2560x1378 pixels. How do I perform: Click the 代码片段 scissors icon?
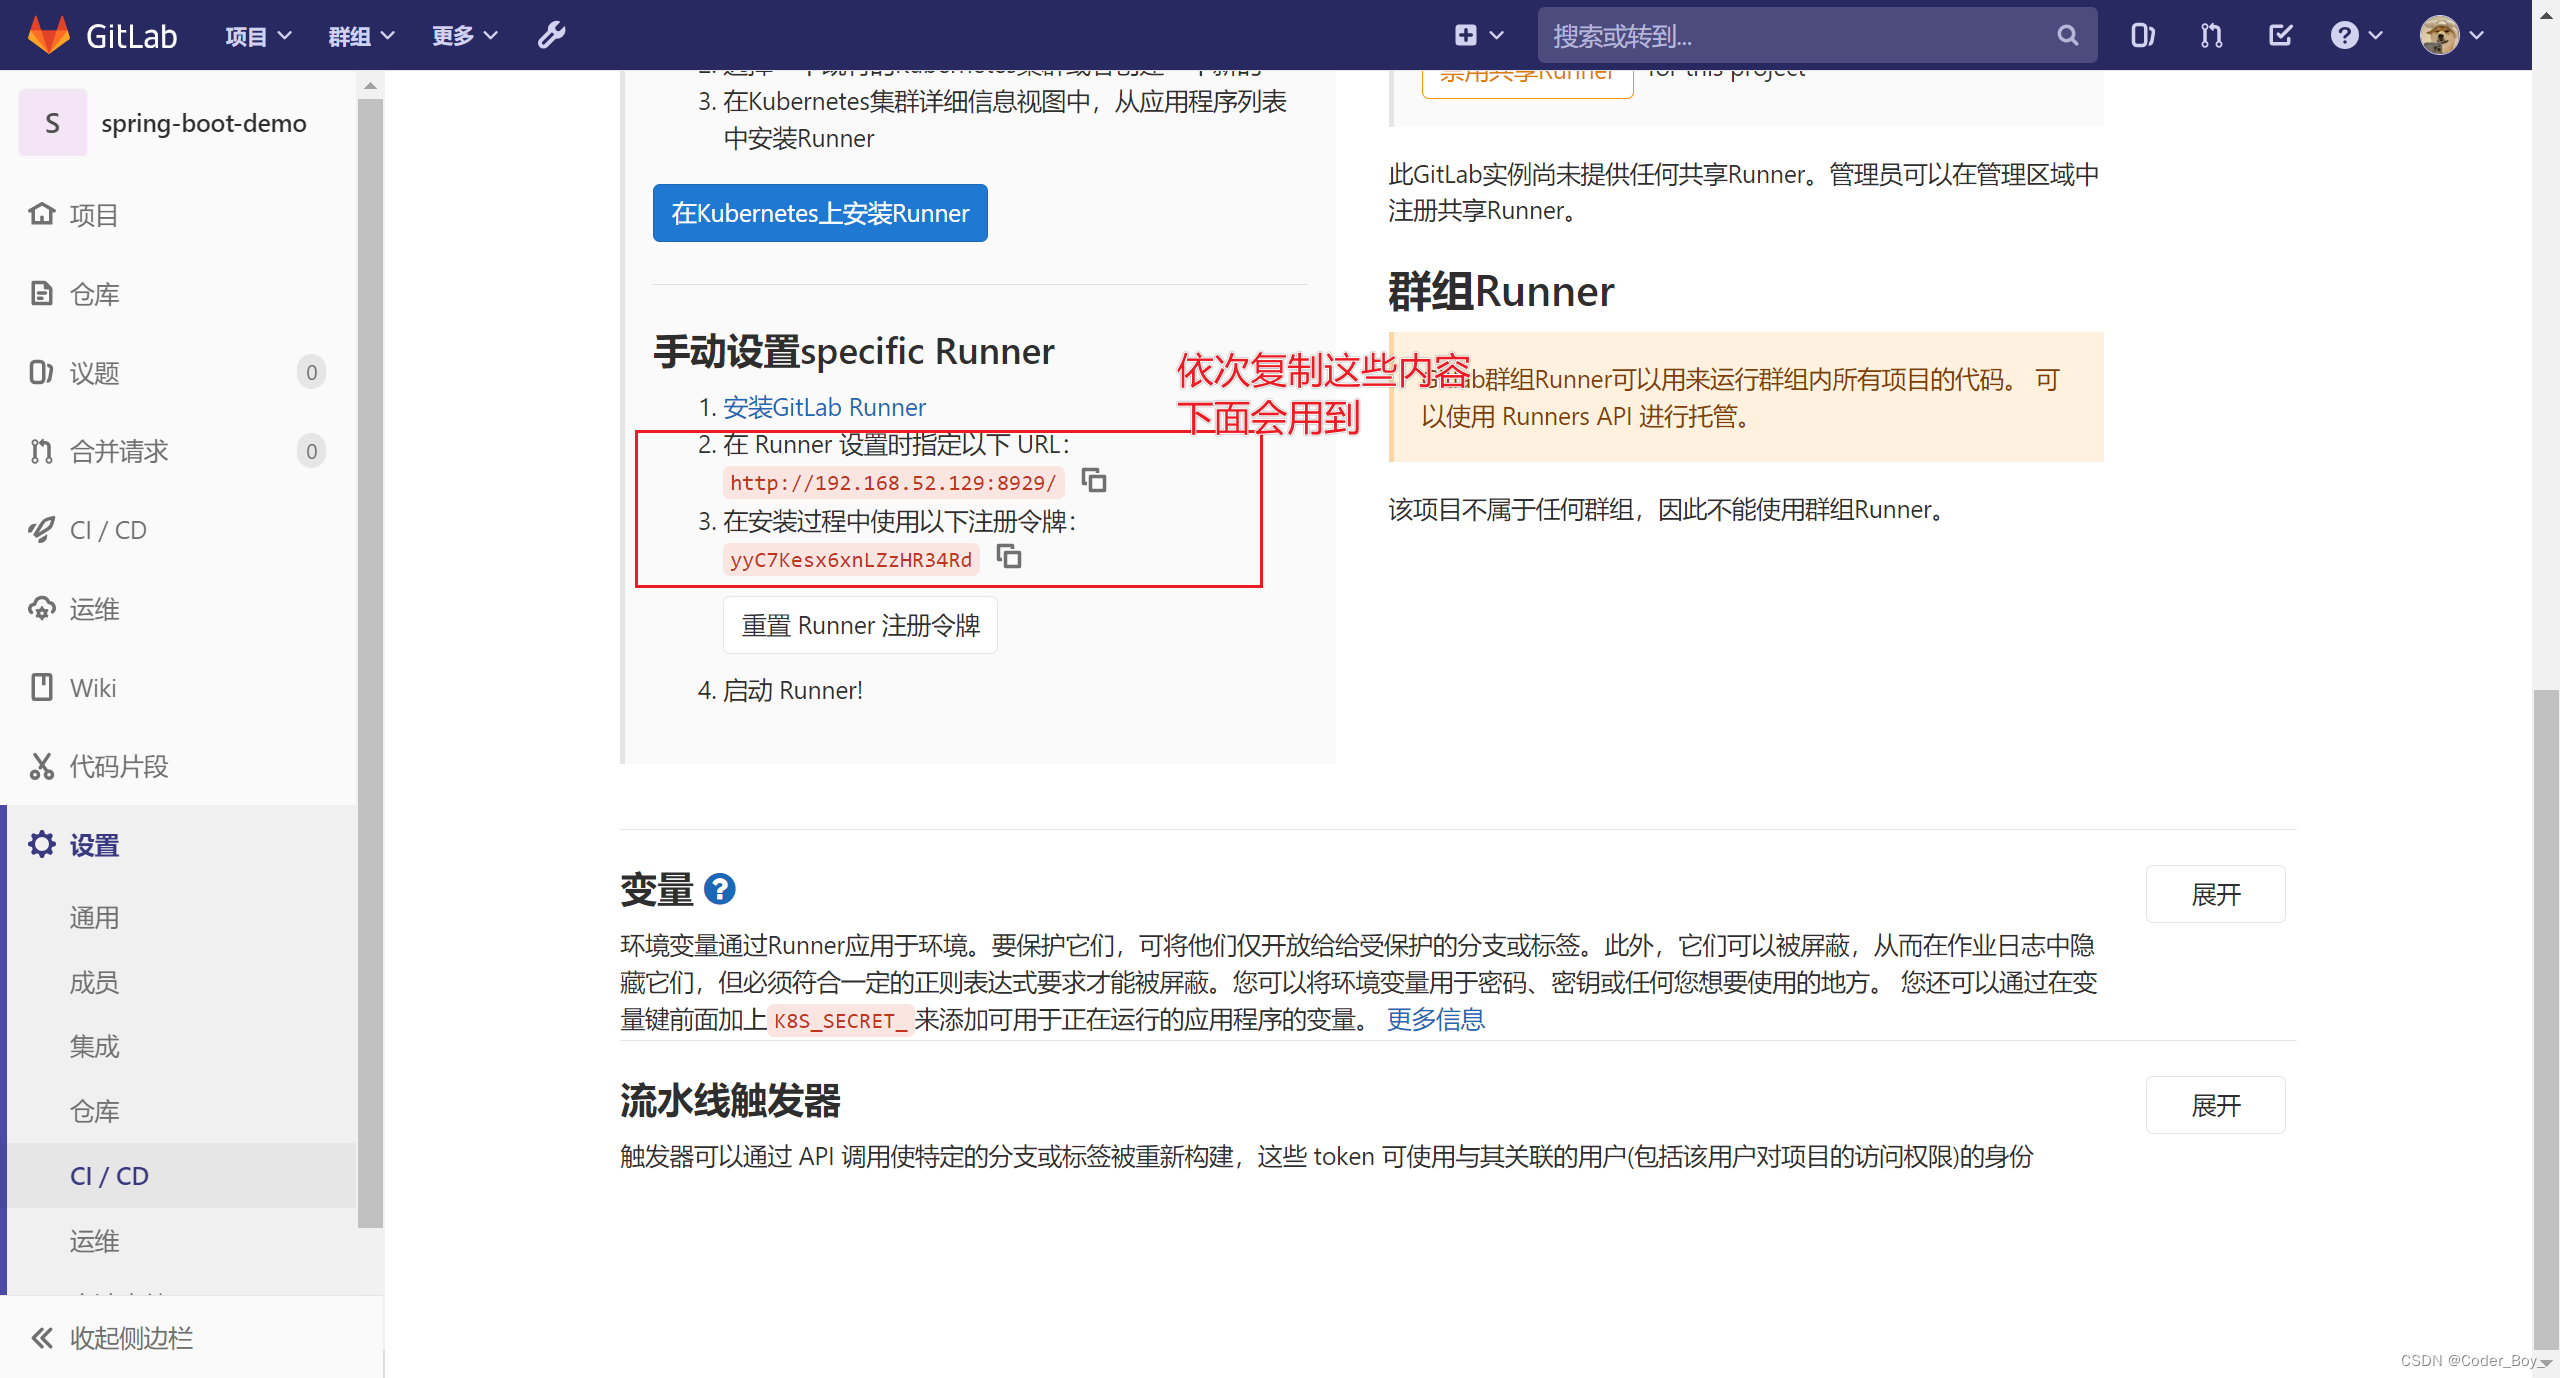41,766
